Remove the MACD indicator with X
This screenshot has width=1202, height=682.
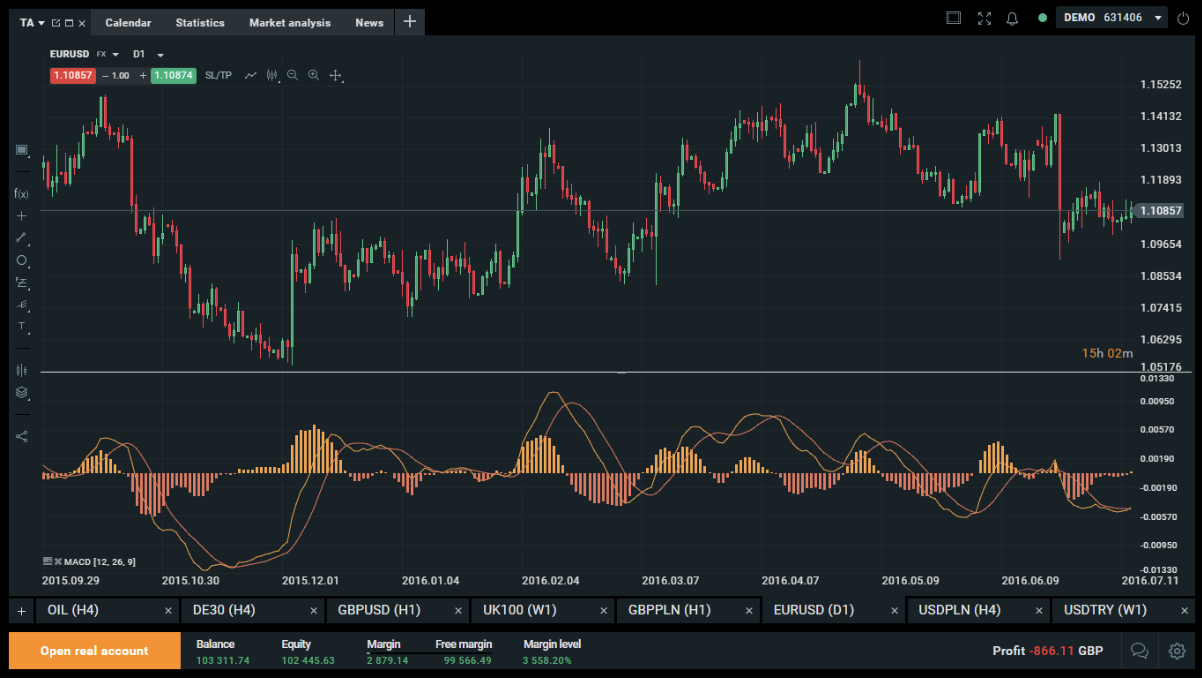click(58, 561)
